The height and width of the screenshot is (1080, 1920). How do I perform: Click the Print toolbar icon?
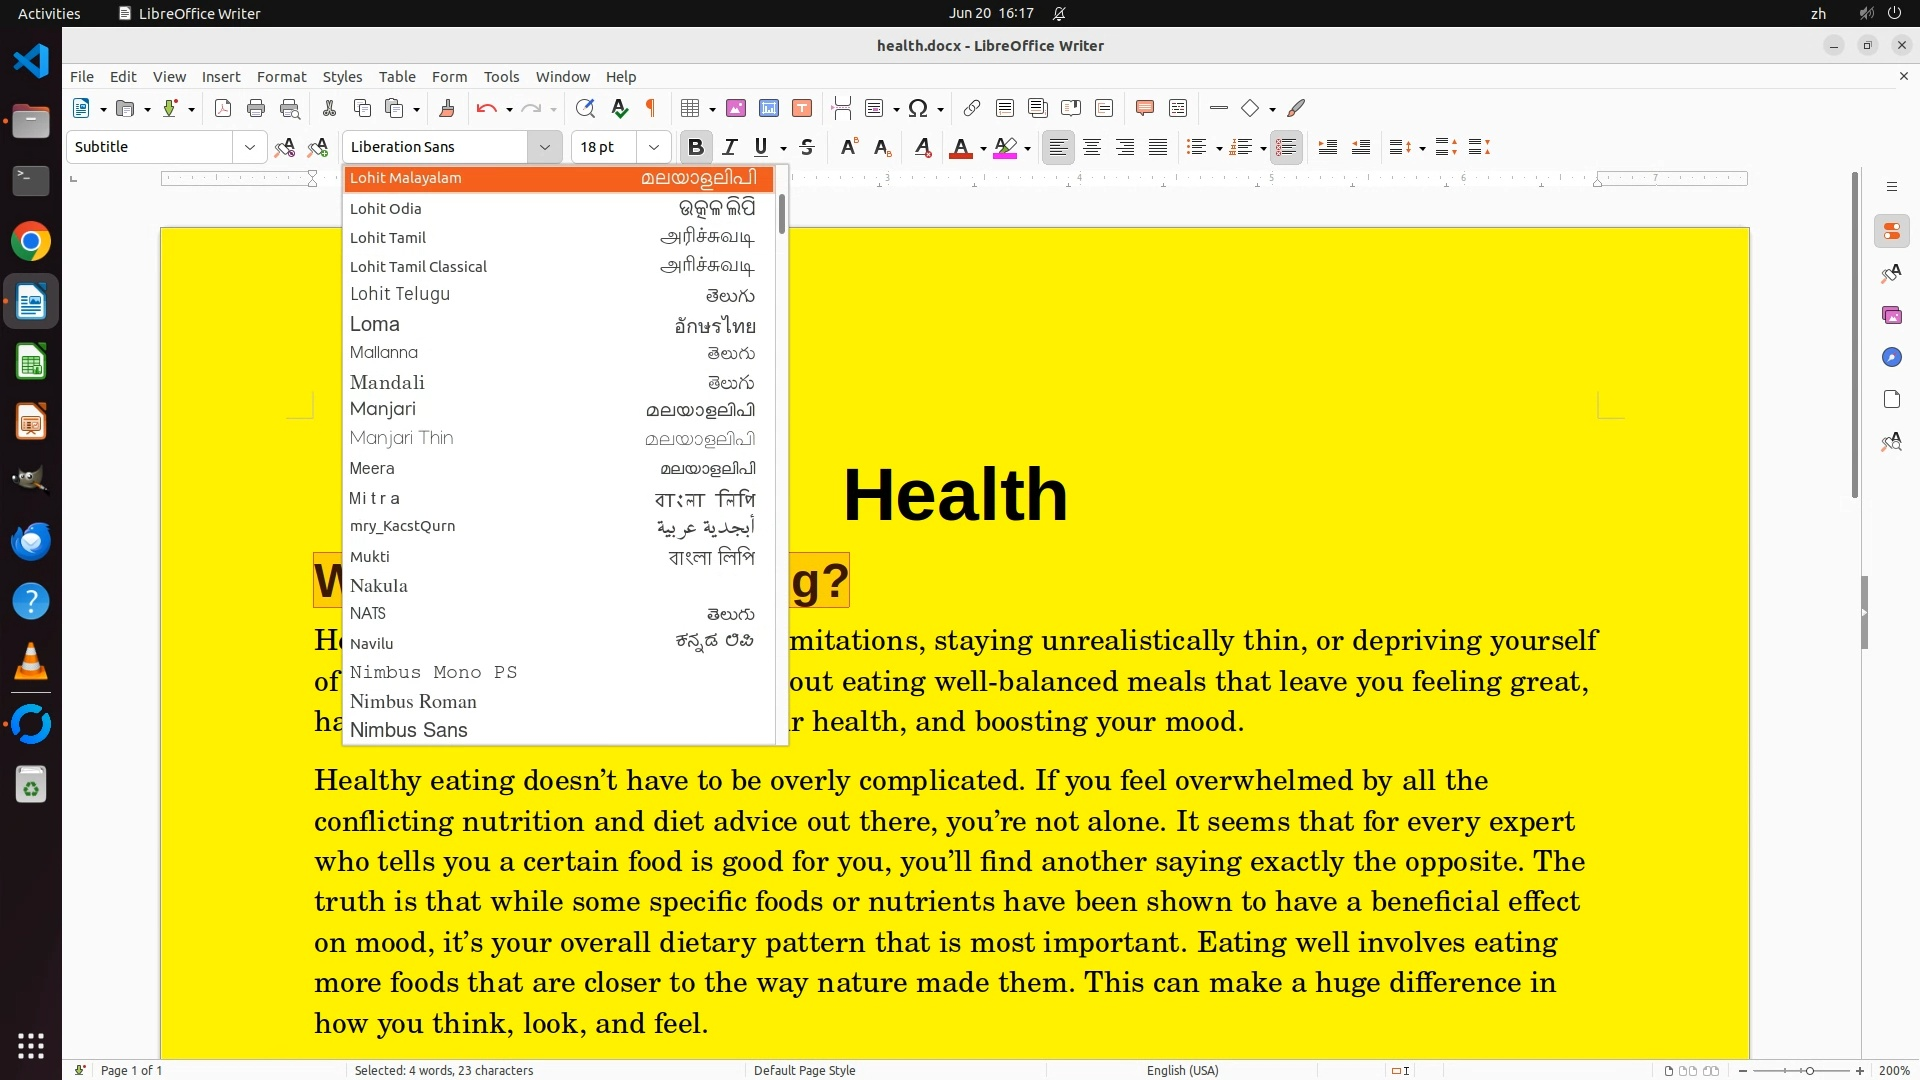pyautogui.click(x=256, y=108)
